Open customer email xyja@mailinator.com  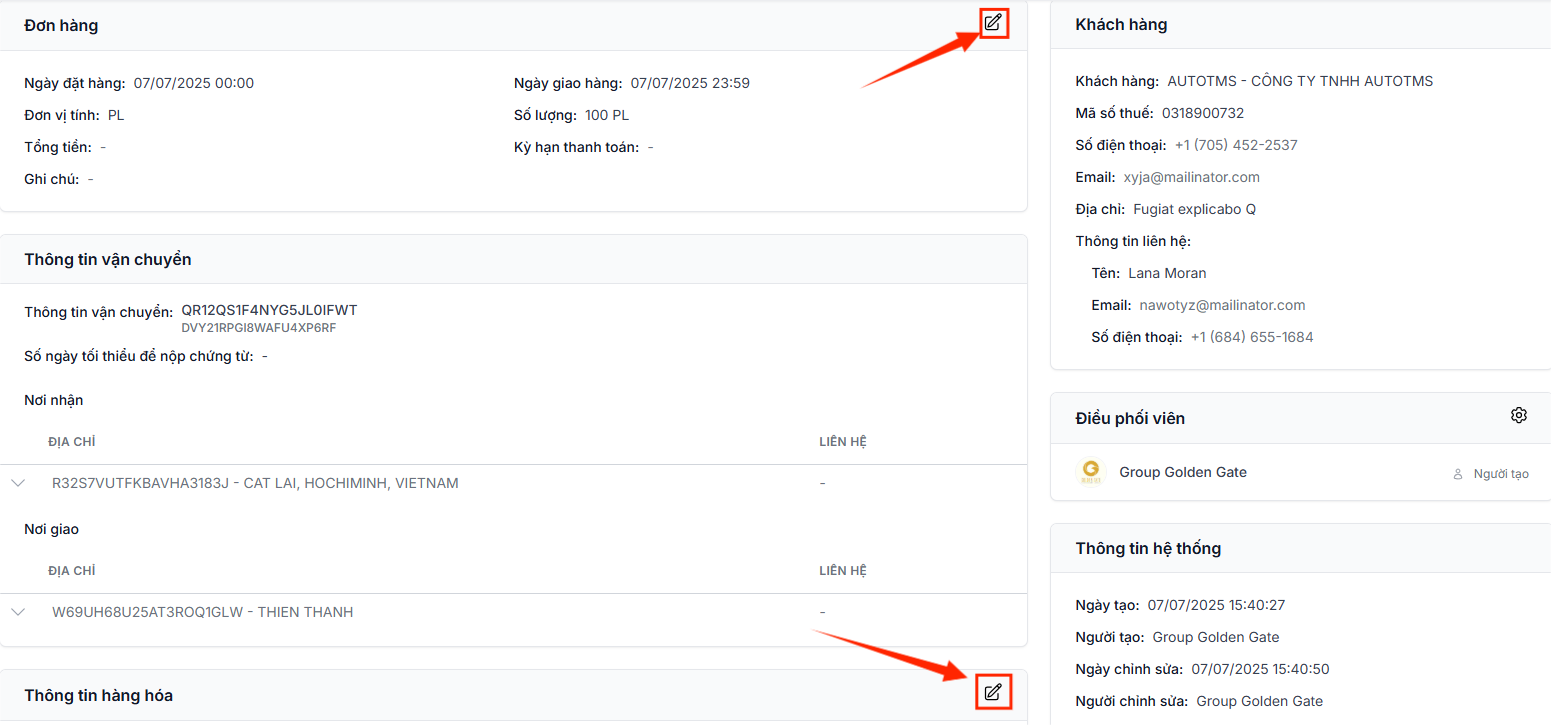pos(1191,177)
